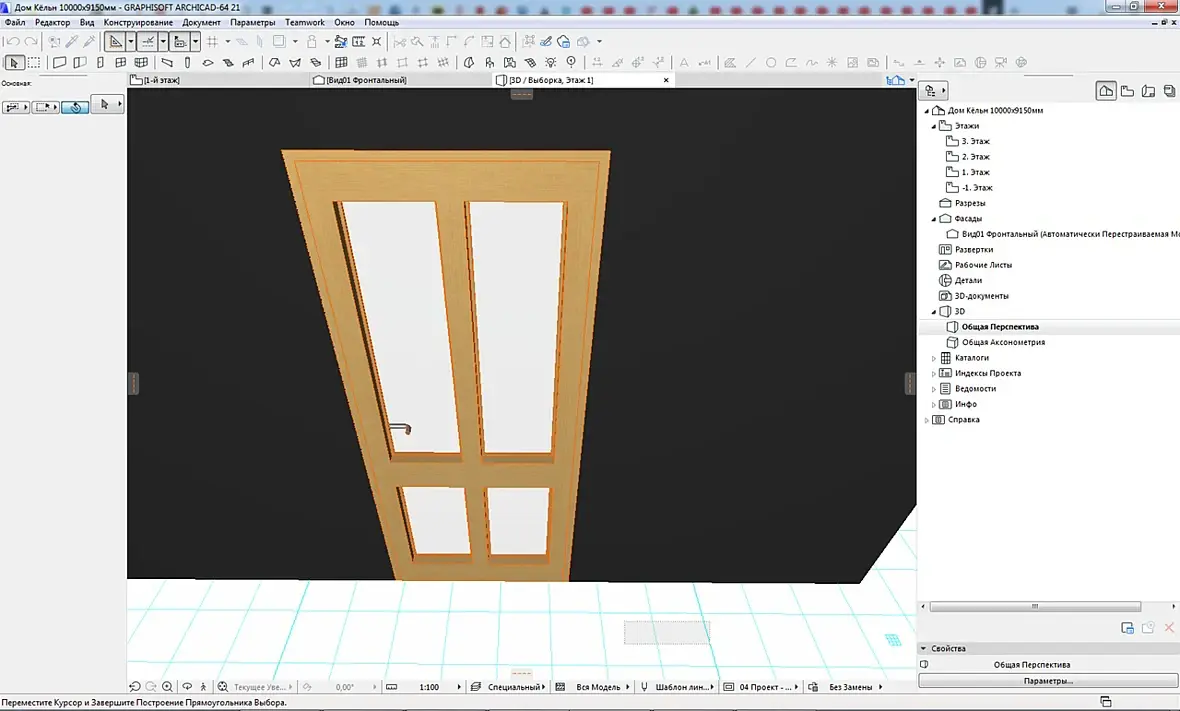This screenshot has width=1180, height=711.
Task: Toggle the quick selection mode button
Action: tap(75, 107)
